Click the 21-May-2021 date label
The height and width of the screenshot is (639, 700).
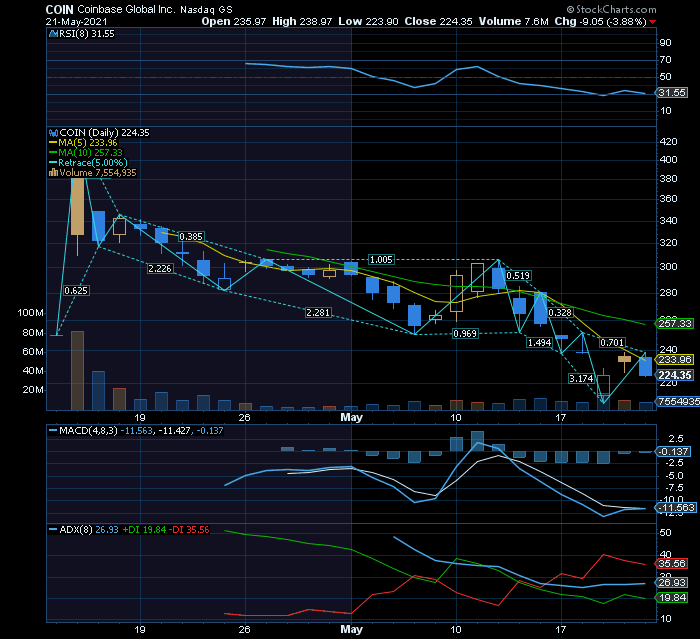[76, 21]
